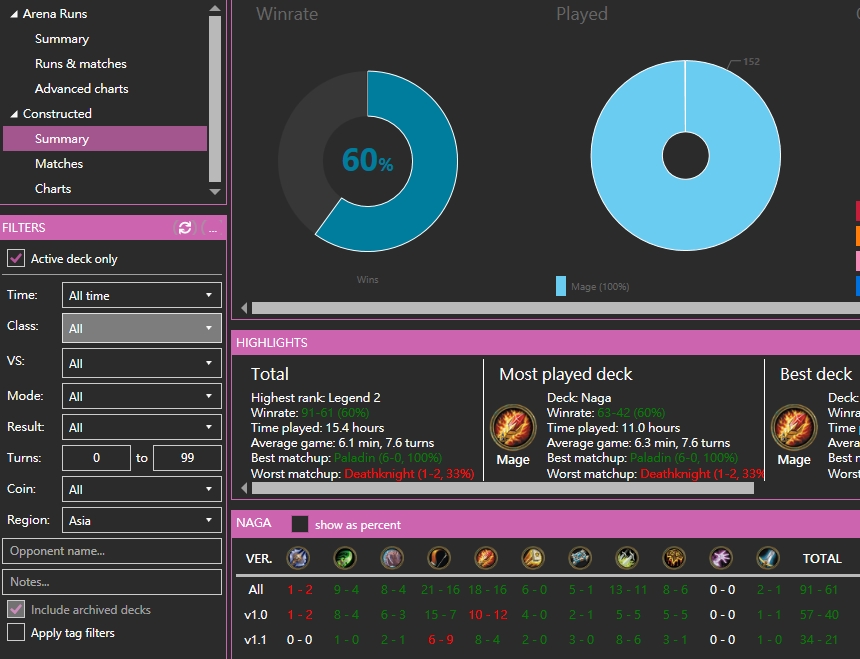
Task: Open the VS opponent class dropdown
Action: pyautogui.click(x=142, y=363)
